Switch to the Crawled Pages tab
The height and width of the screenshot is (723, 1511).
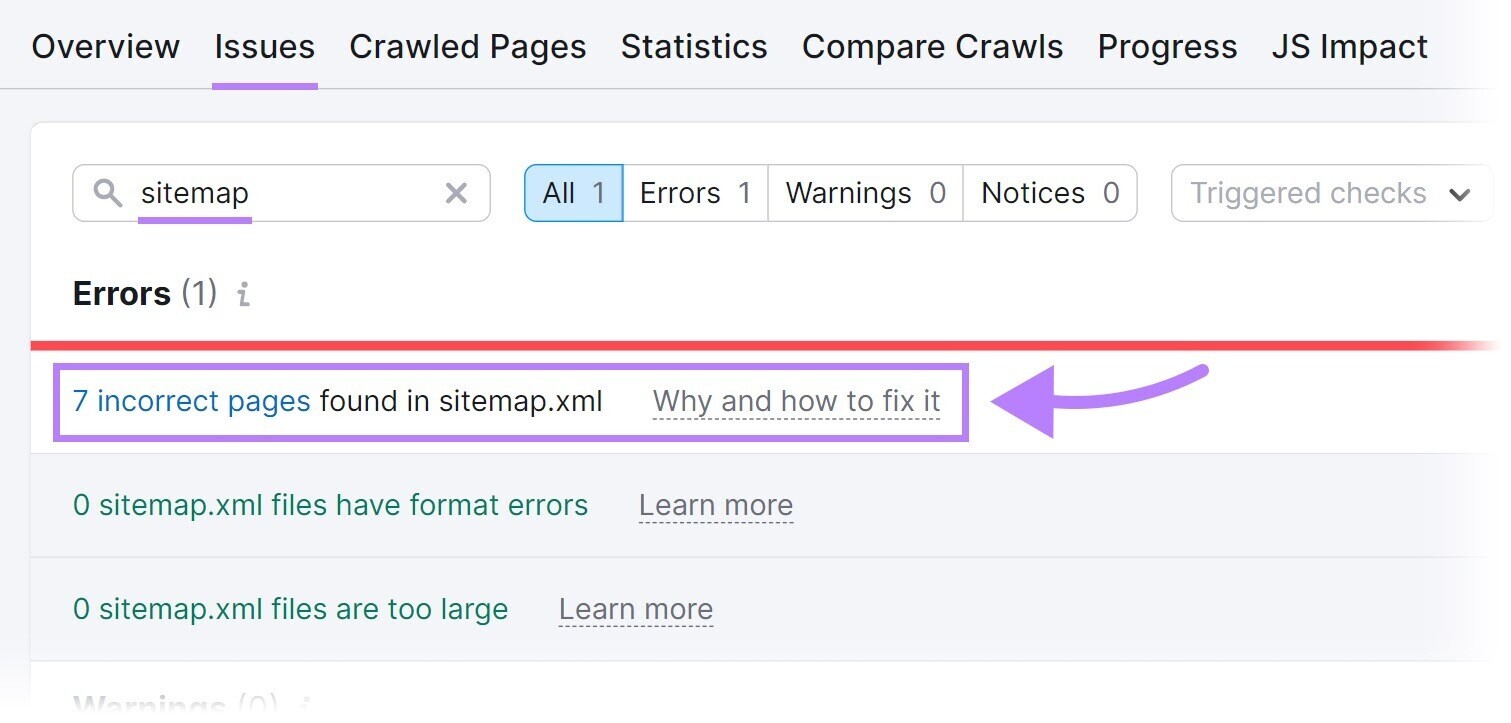coord(467,46)
